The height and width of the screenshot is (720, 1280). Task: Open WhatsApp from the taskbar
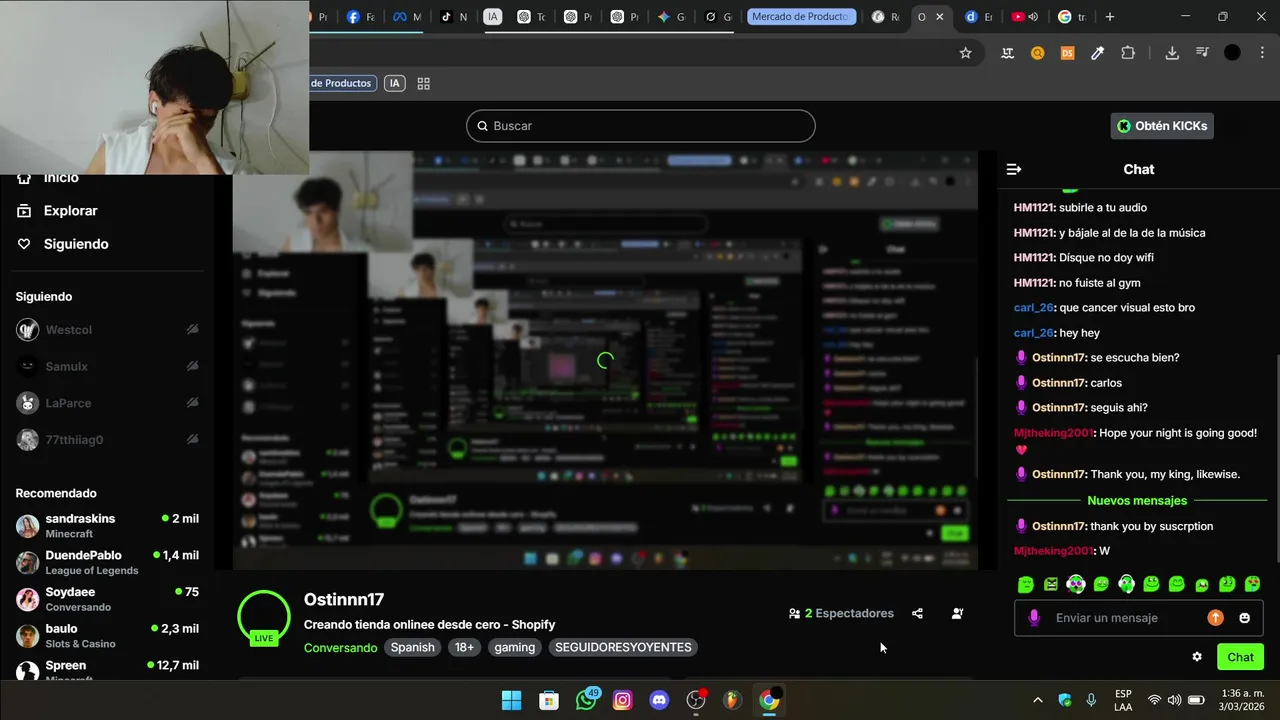point(586,700)
